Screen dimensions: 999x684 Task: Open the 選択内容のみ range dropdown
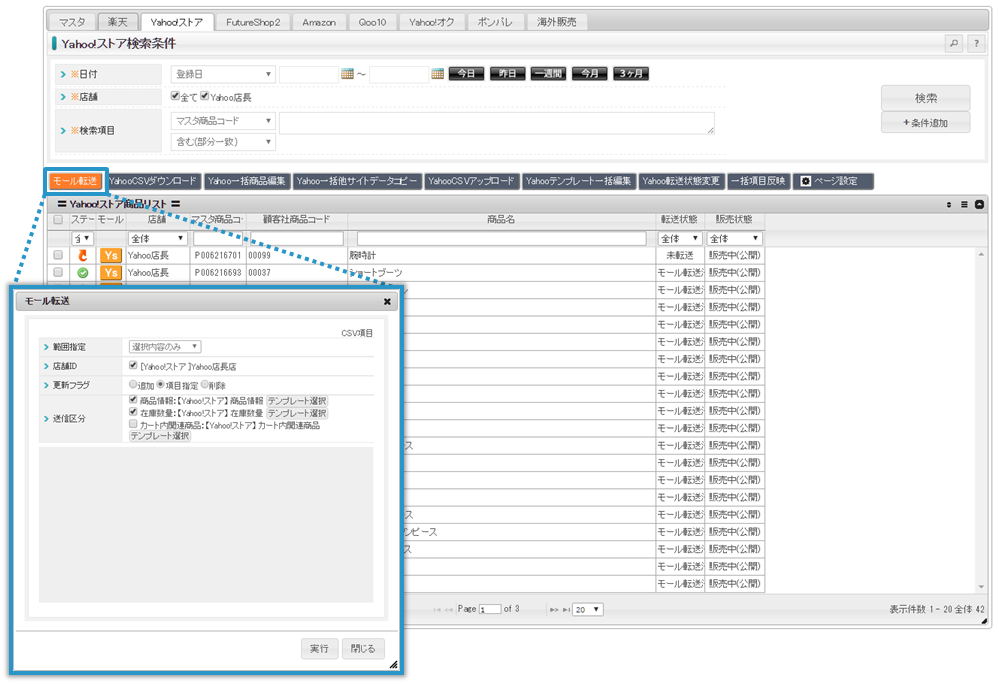165,347
